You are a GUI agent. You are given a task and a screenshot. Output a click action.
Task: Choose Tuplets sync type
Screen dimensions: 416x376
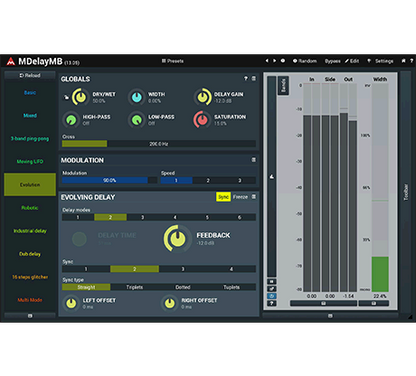(231, 287)
